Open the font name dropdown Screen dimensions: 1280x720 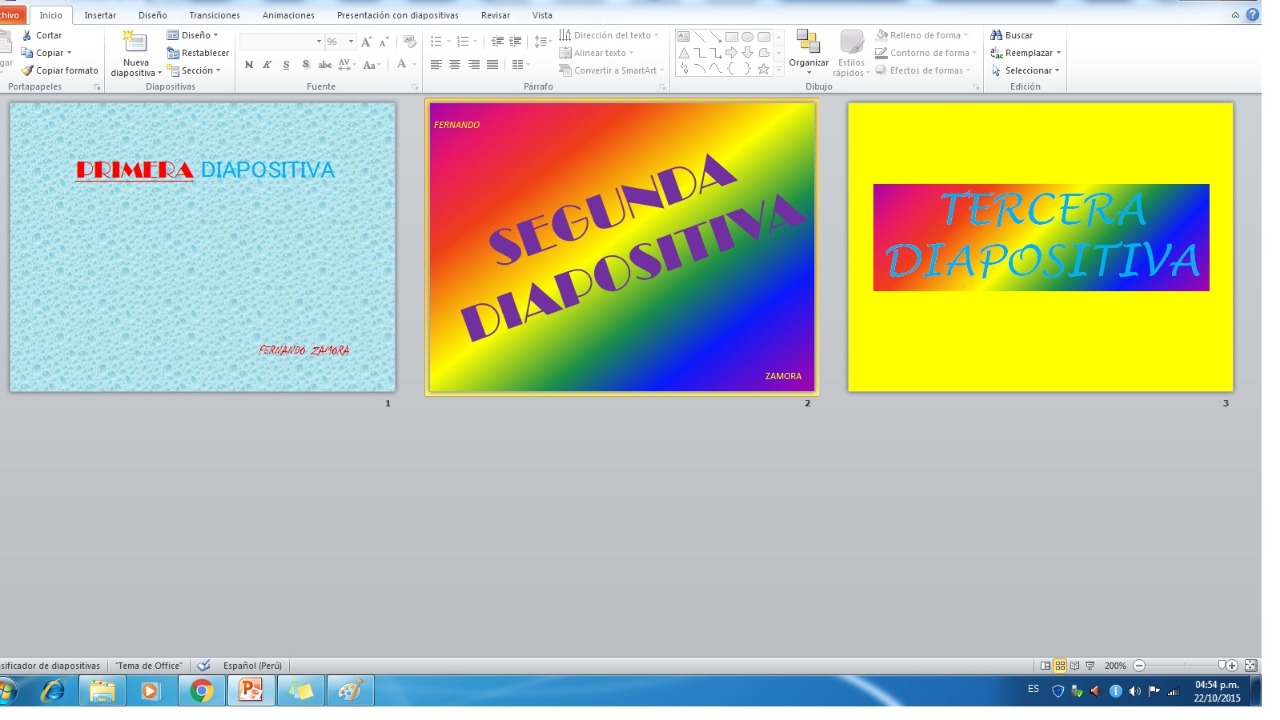coord(319,41)
